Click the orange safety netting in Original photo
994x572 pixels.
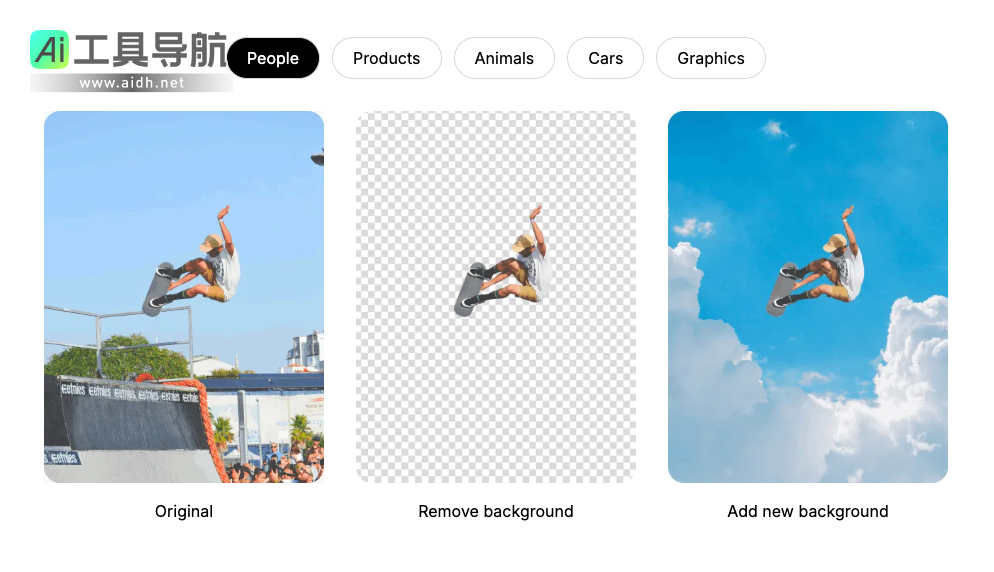[204, 418]
